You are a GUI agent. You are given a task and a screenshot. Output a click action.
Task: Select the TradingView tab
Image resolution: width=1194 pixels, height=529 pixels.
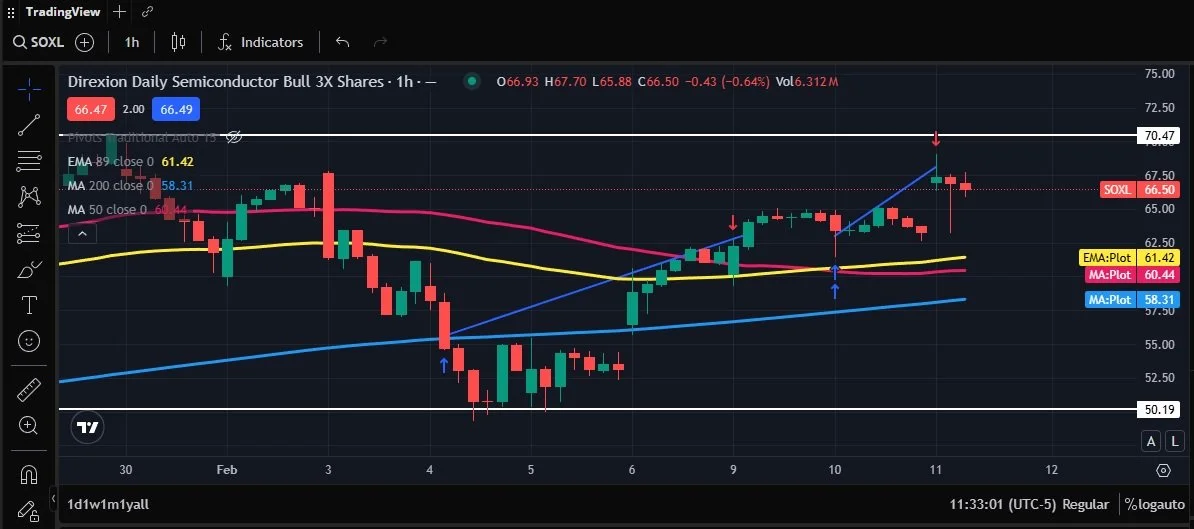(x=63, y=12)
